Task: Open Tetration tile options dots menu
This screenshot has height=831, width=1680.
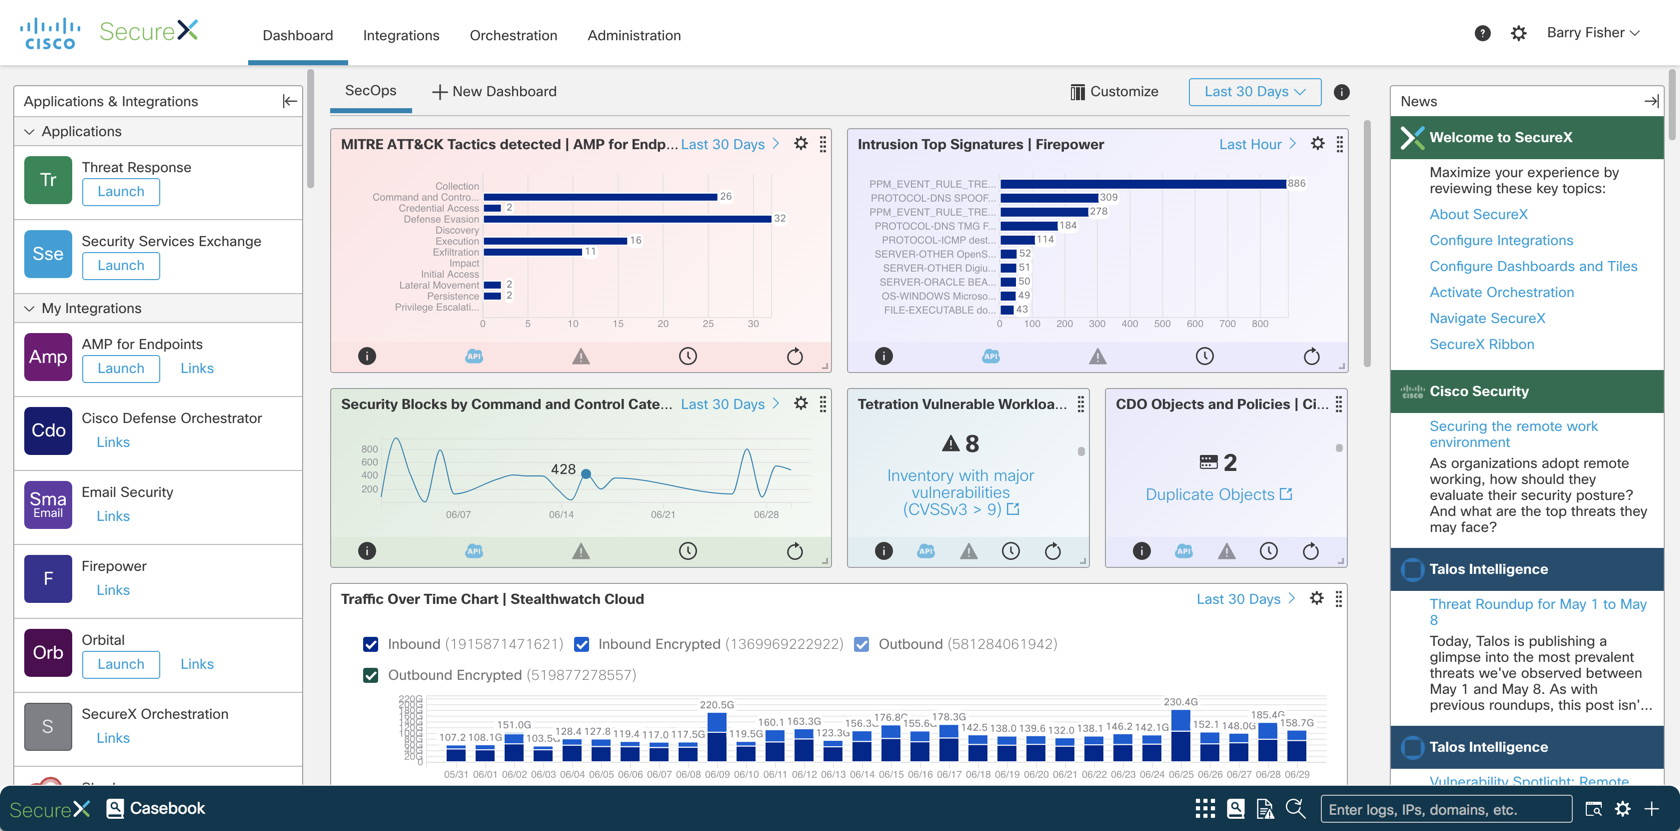Action: tap(1081, 404)
